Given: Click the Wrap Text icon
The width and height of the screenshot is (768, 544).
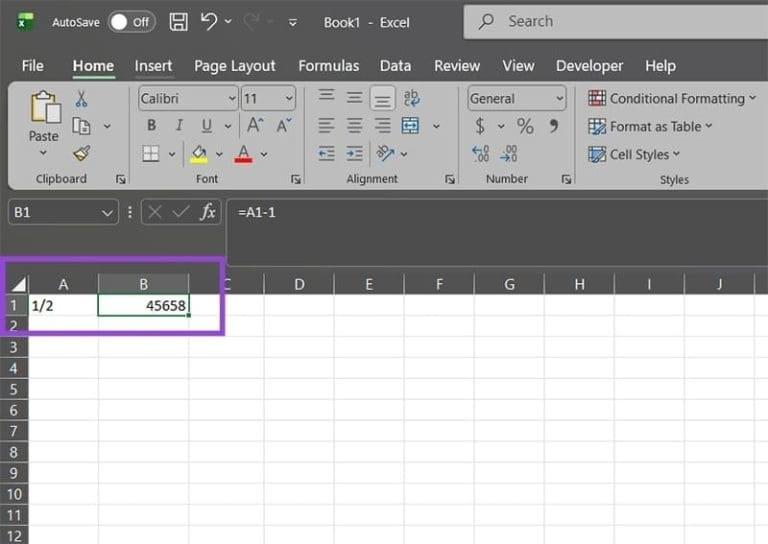Looking at the screenshot, I should 411,98.
